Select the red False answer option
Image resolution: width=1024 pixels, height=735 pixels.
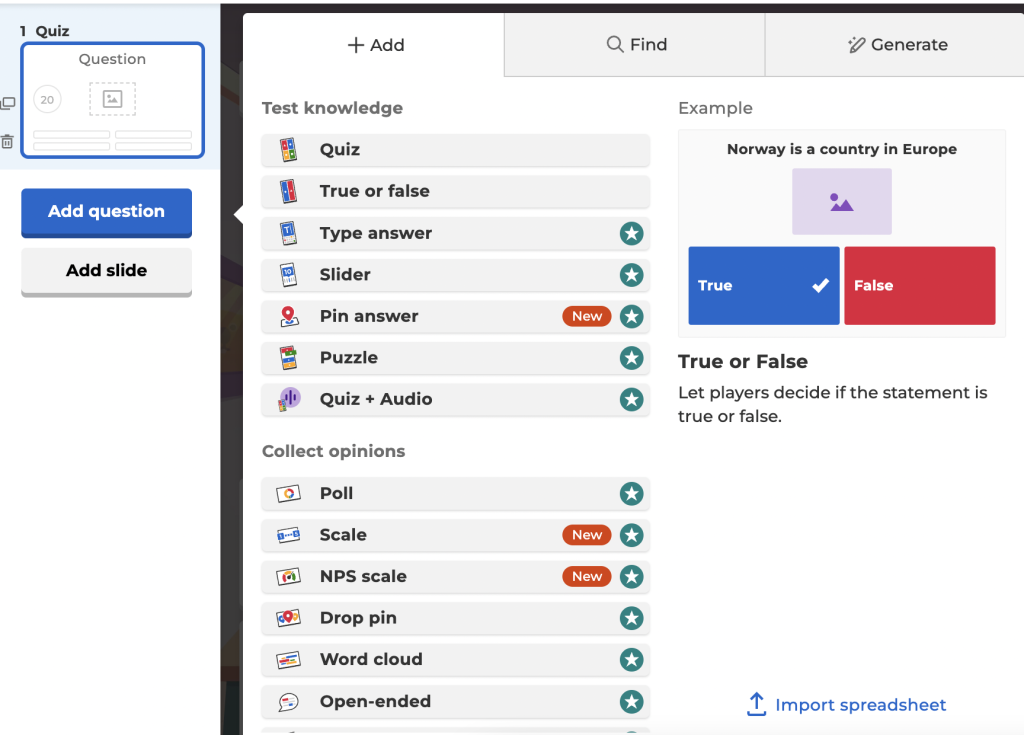919,286
